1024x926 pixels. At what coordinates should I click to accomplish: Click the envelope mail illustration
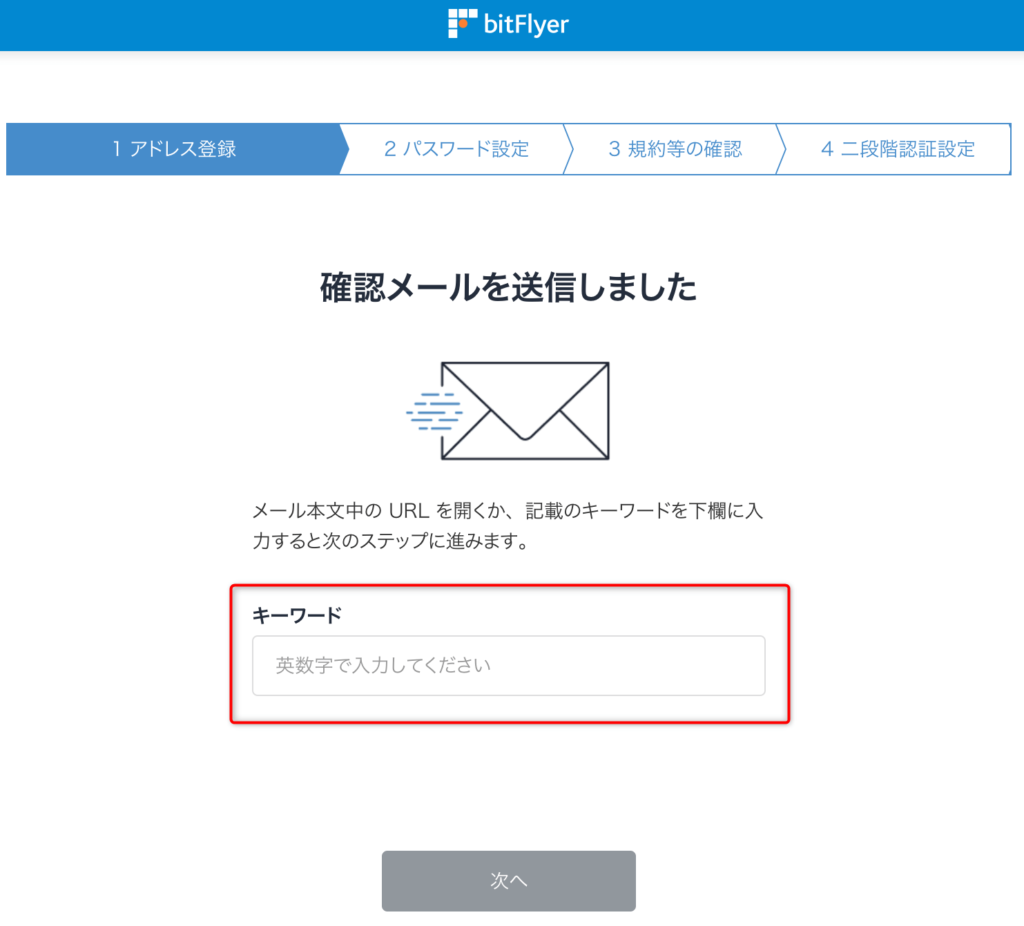pos(525,411)
